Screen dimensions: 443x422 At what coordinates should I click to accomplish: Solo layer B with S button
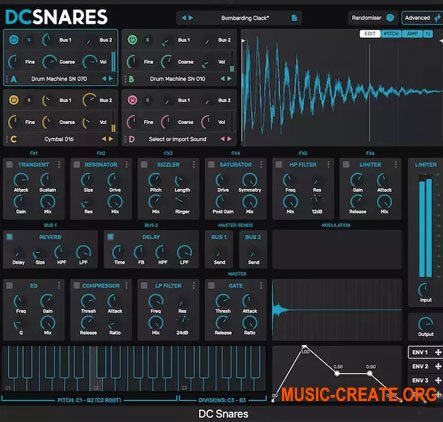click(x=147, y=40)
